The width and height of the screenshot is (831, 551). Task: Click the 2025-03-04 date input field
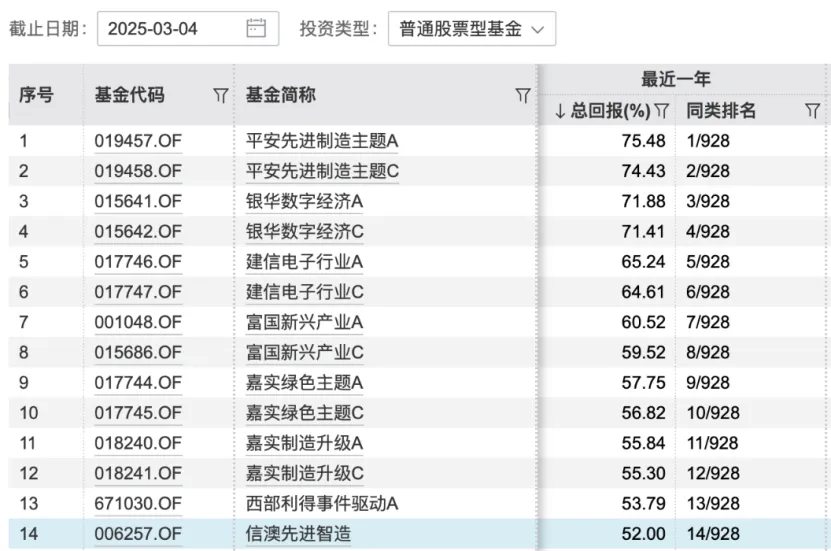point(165,29)
